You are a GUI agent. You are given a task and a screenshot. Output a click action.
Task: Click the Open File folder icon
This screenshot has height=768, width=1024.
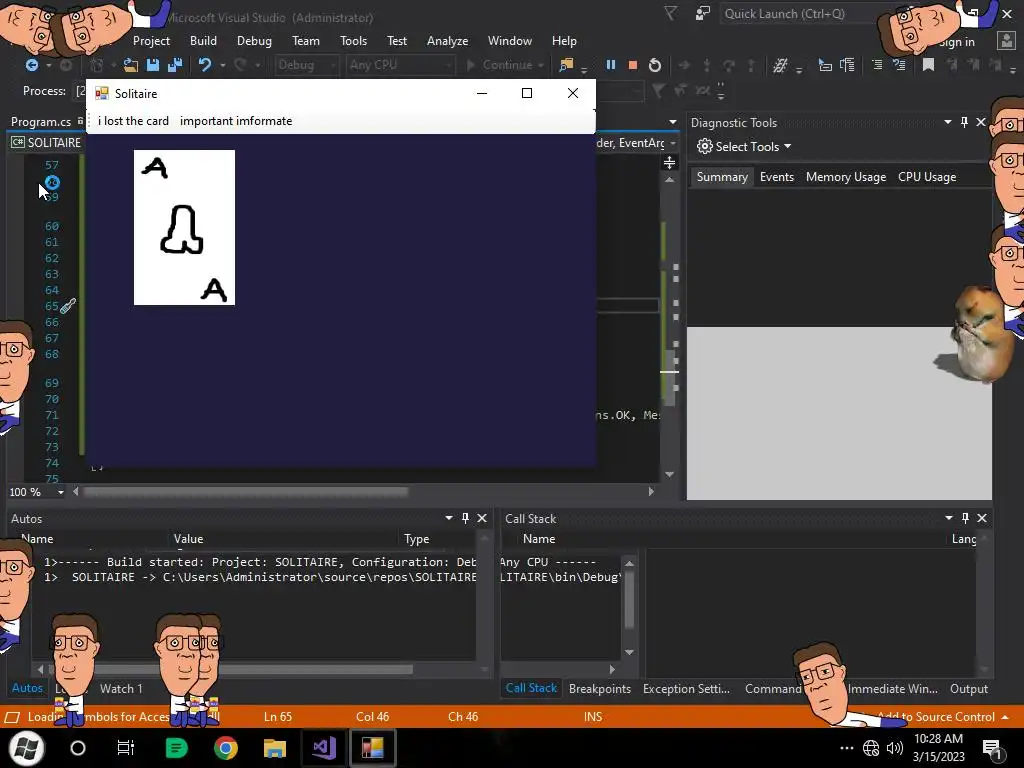pyautogui.click(x=131, y=65)
